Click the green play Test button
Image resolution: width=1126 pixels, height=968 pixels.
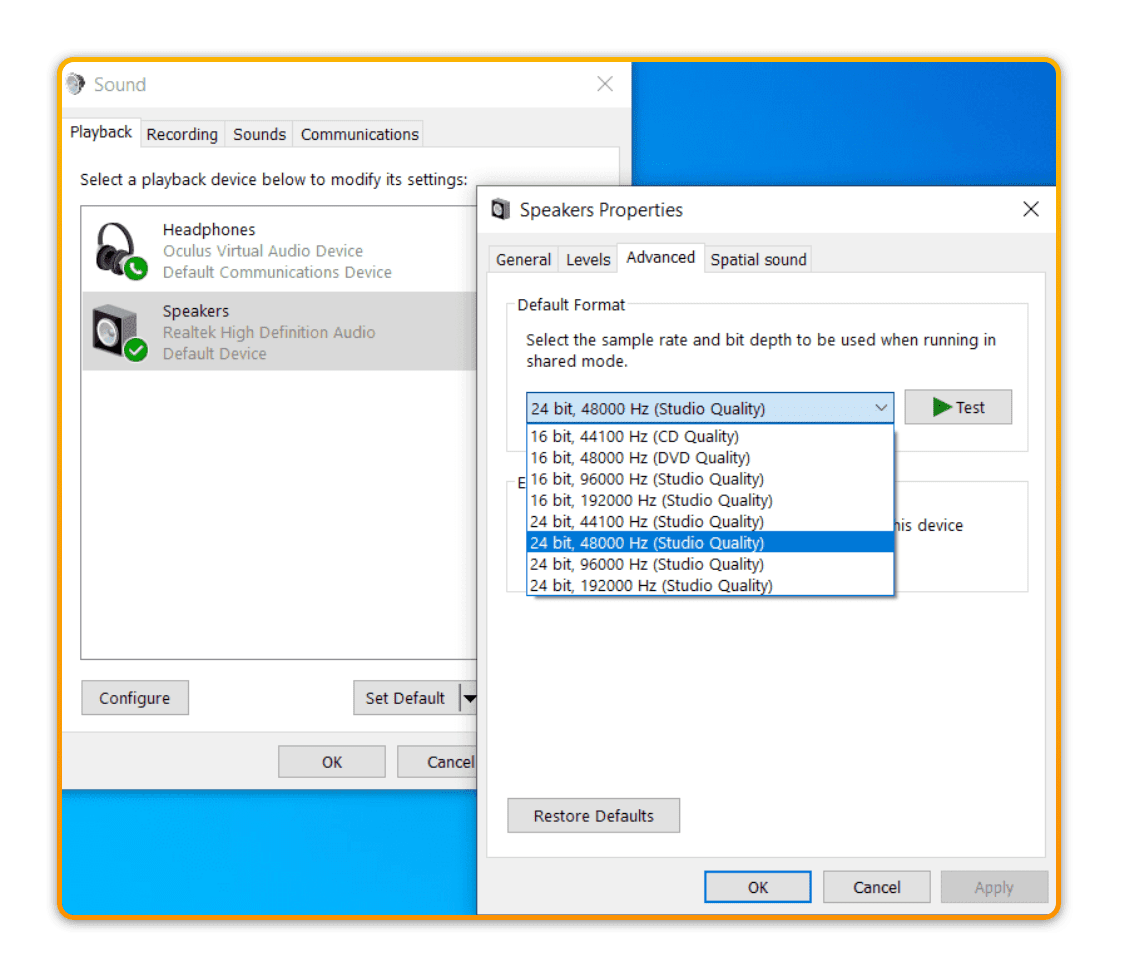pos(958,407)
